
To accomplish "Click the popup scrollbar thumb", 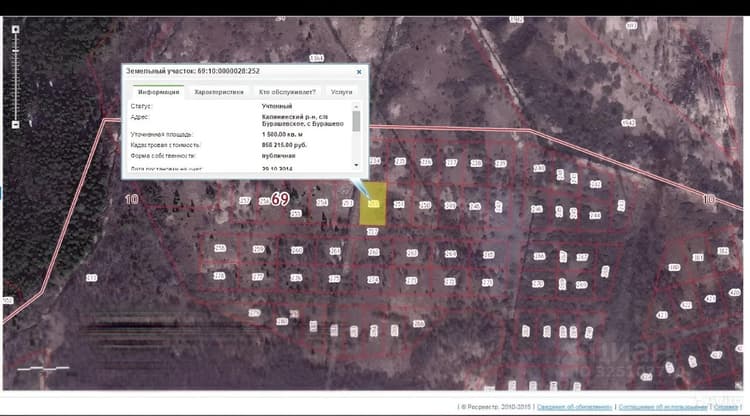I will [x=356, y=121].
